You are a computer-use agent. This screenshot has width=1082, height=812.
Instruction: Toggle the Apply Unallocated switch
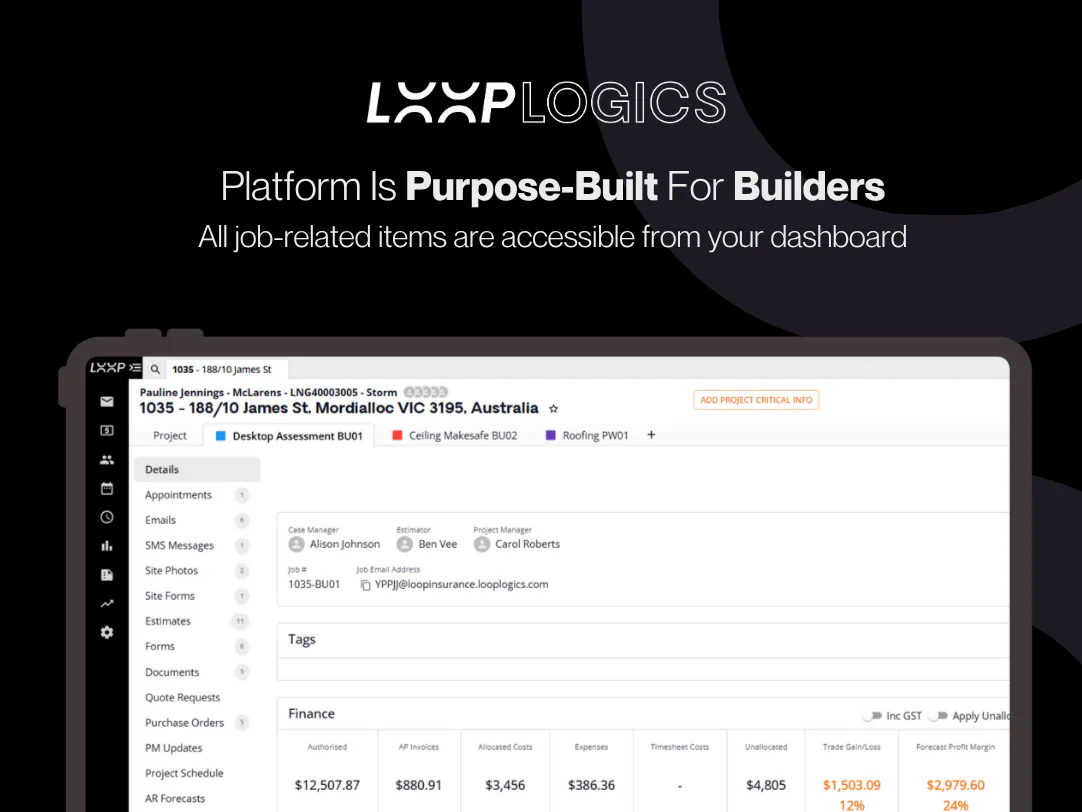click(x=938, y=715)
